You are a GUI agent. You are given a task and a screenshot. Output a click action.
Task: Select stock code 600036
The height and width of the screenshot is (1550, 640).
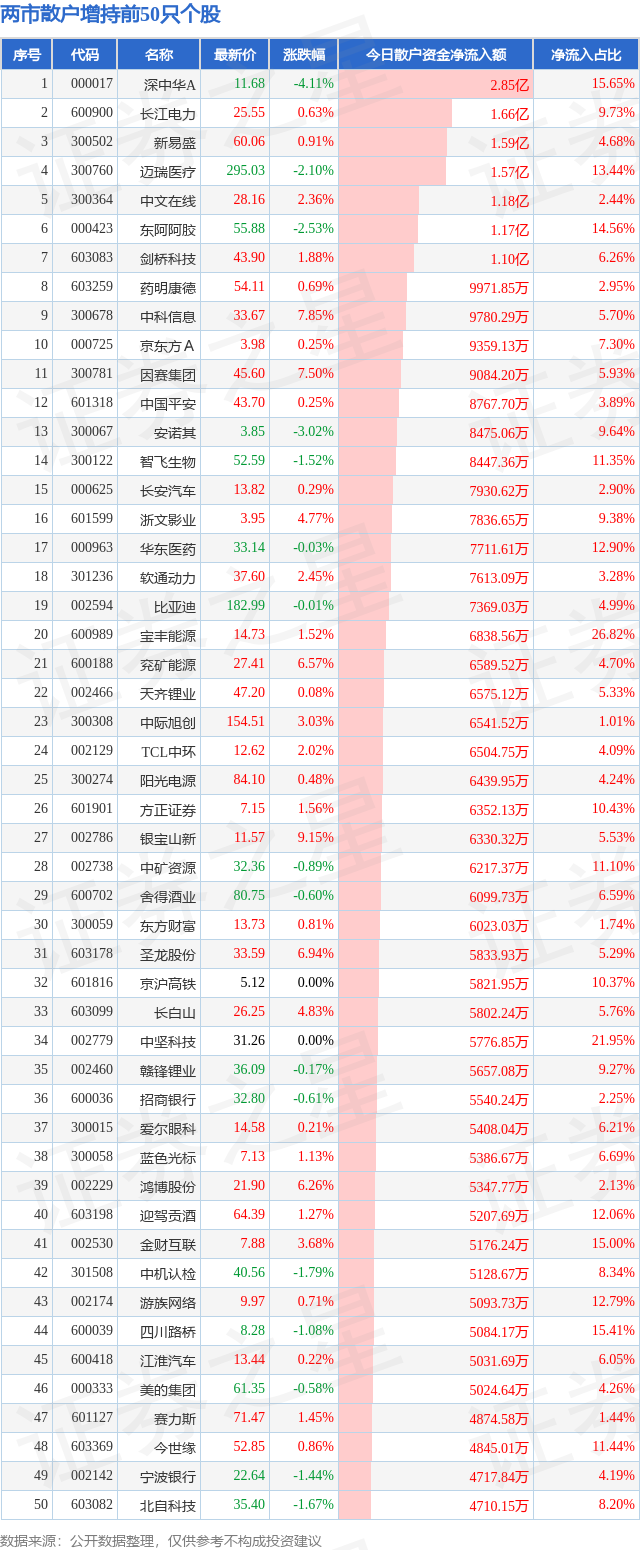[x=92, y=1099]
